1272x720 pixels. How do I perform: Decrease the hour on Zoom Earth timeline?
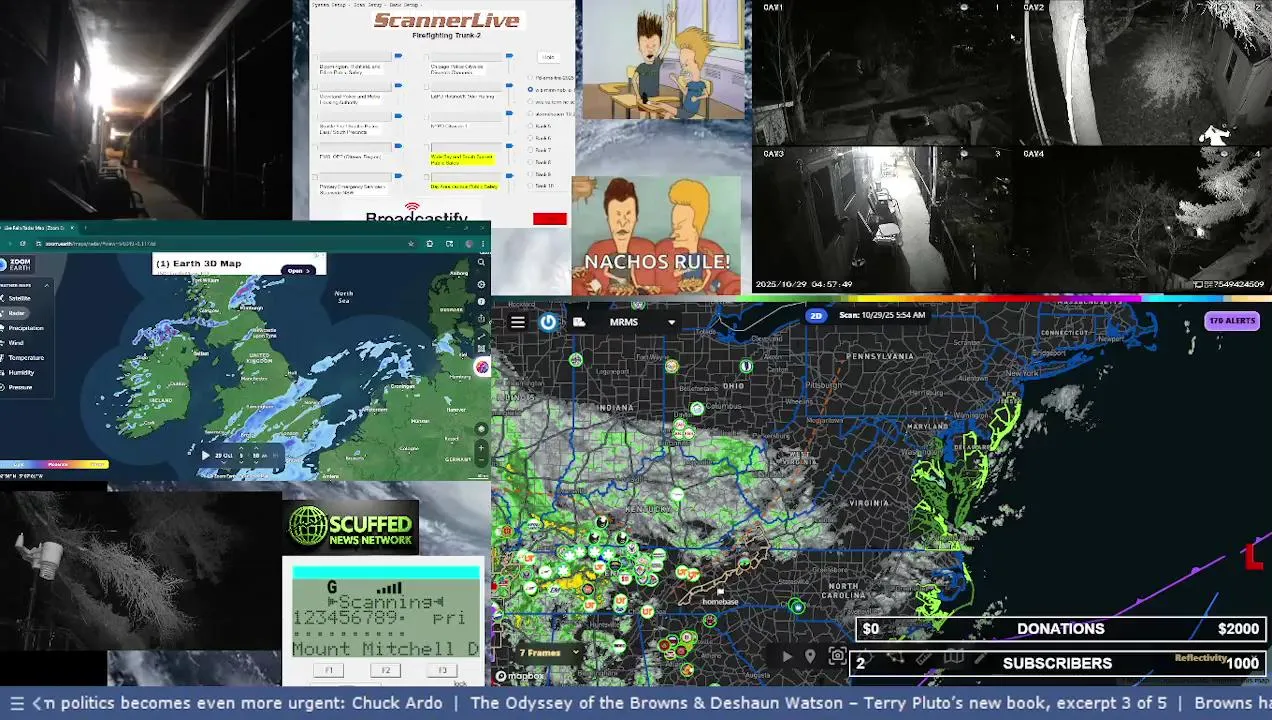[241, 463]
